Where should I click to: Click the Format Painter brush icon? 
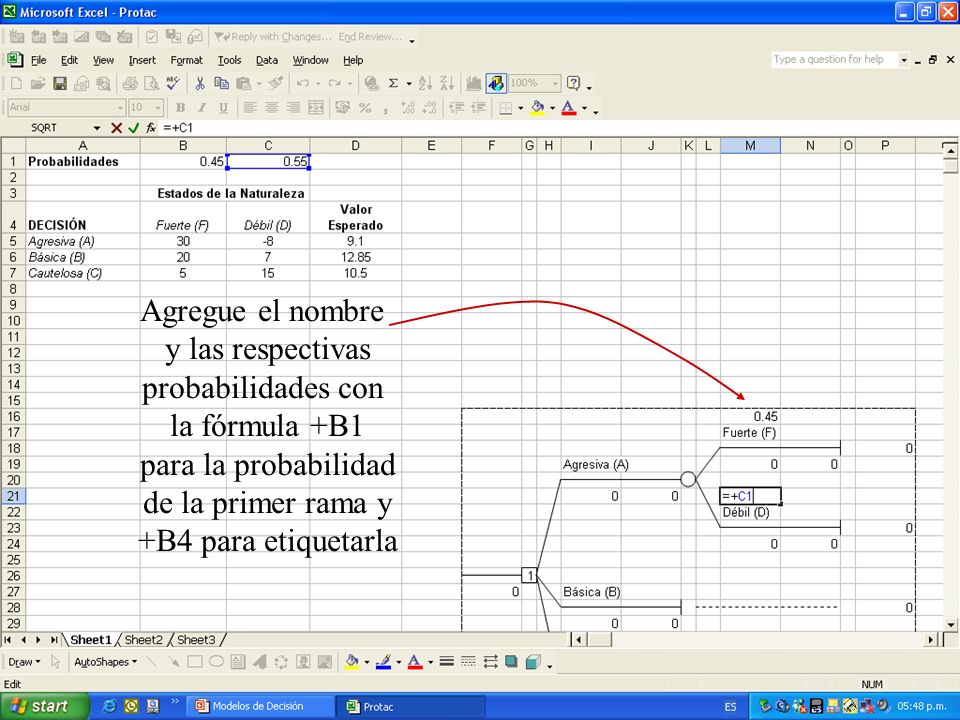pos(276,83)
